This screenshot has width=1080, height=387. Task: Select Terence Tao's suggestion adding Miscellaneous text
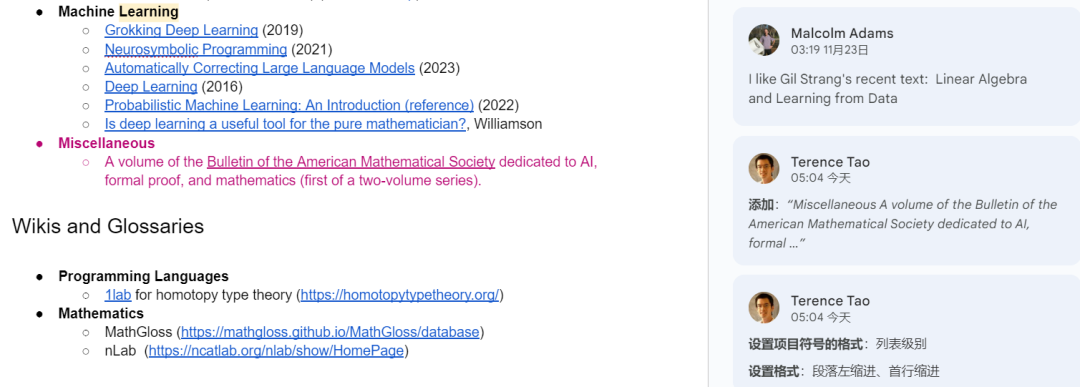[906, 200]
